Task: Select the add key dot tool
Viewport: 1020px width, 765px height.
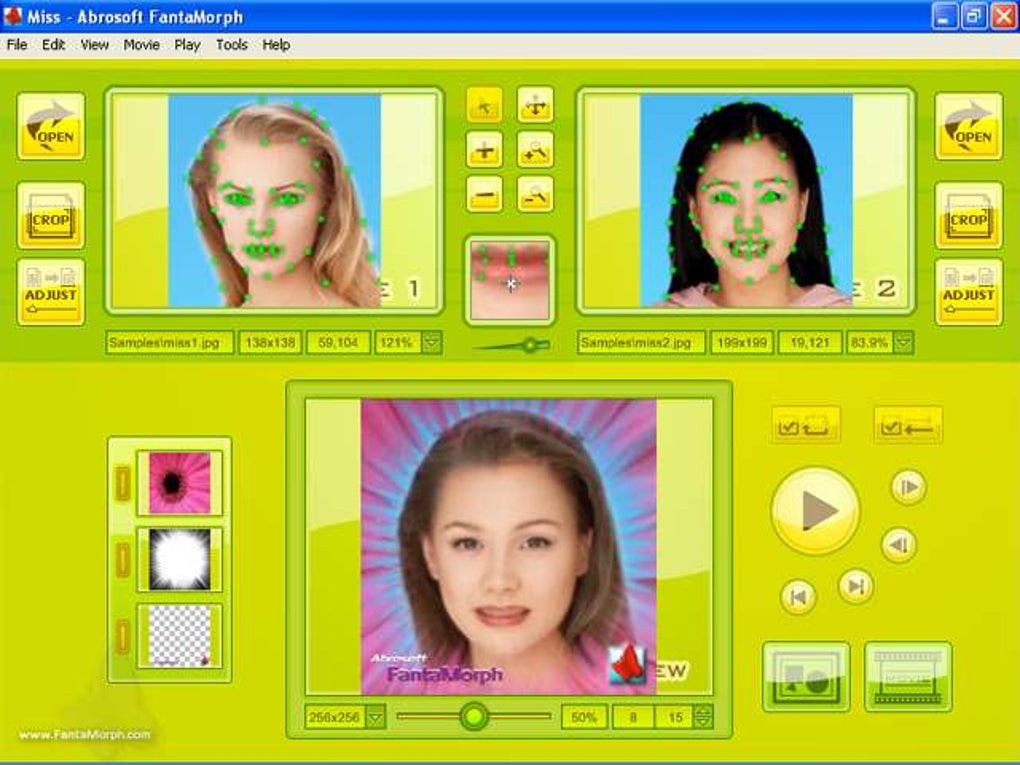Action: click(484, 150)
